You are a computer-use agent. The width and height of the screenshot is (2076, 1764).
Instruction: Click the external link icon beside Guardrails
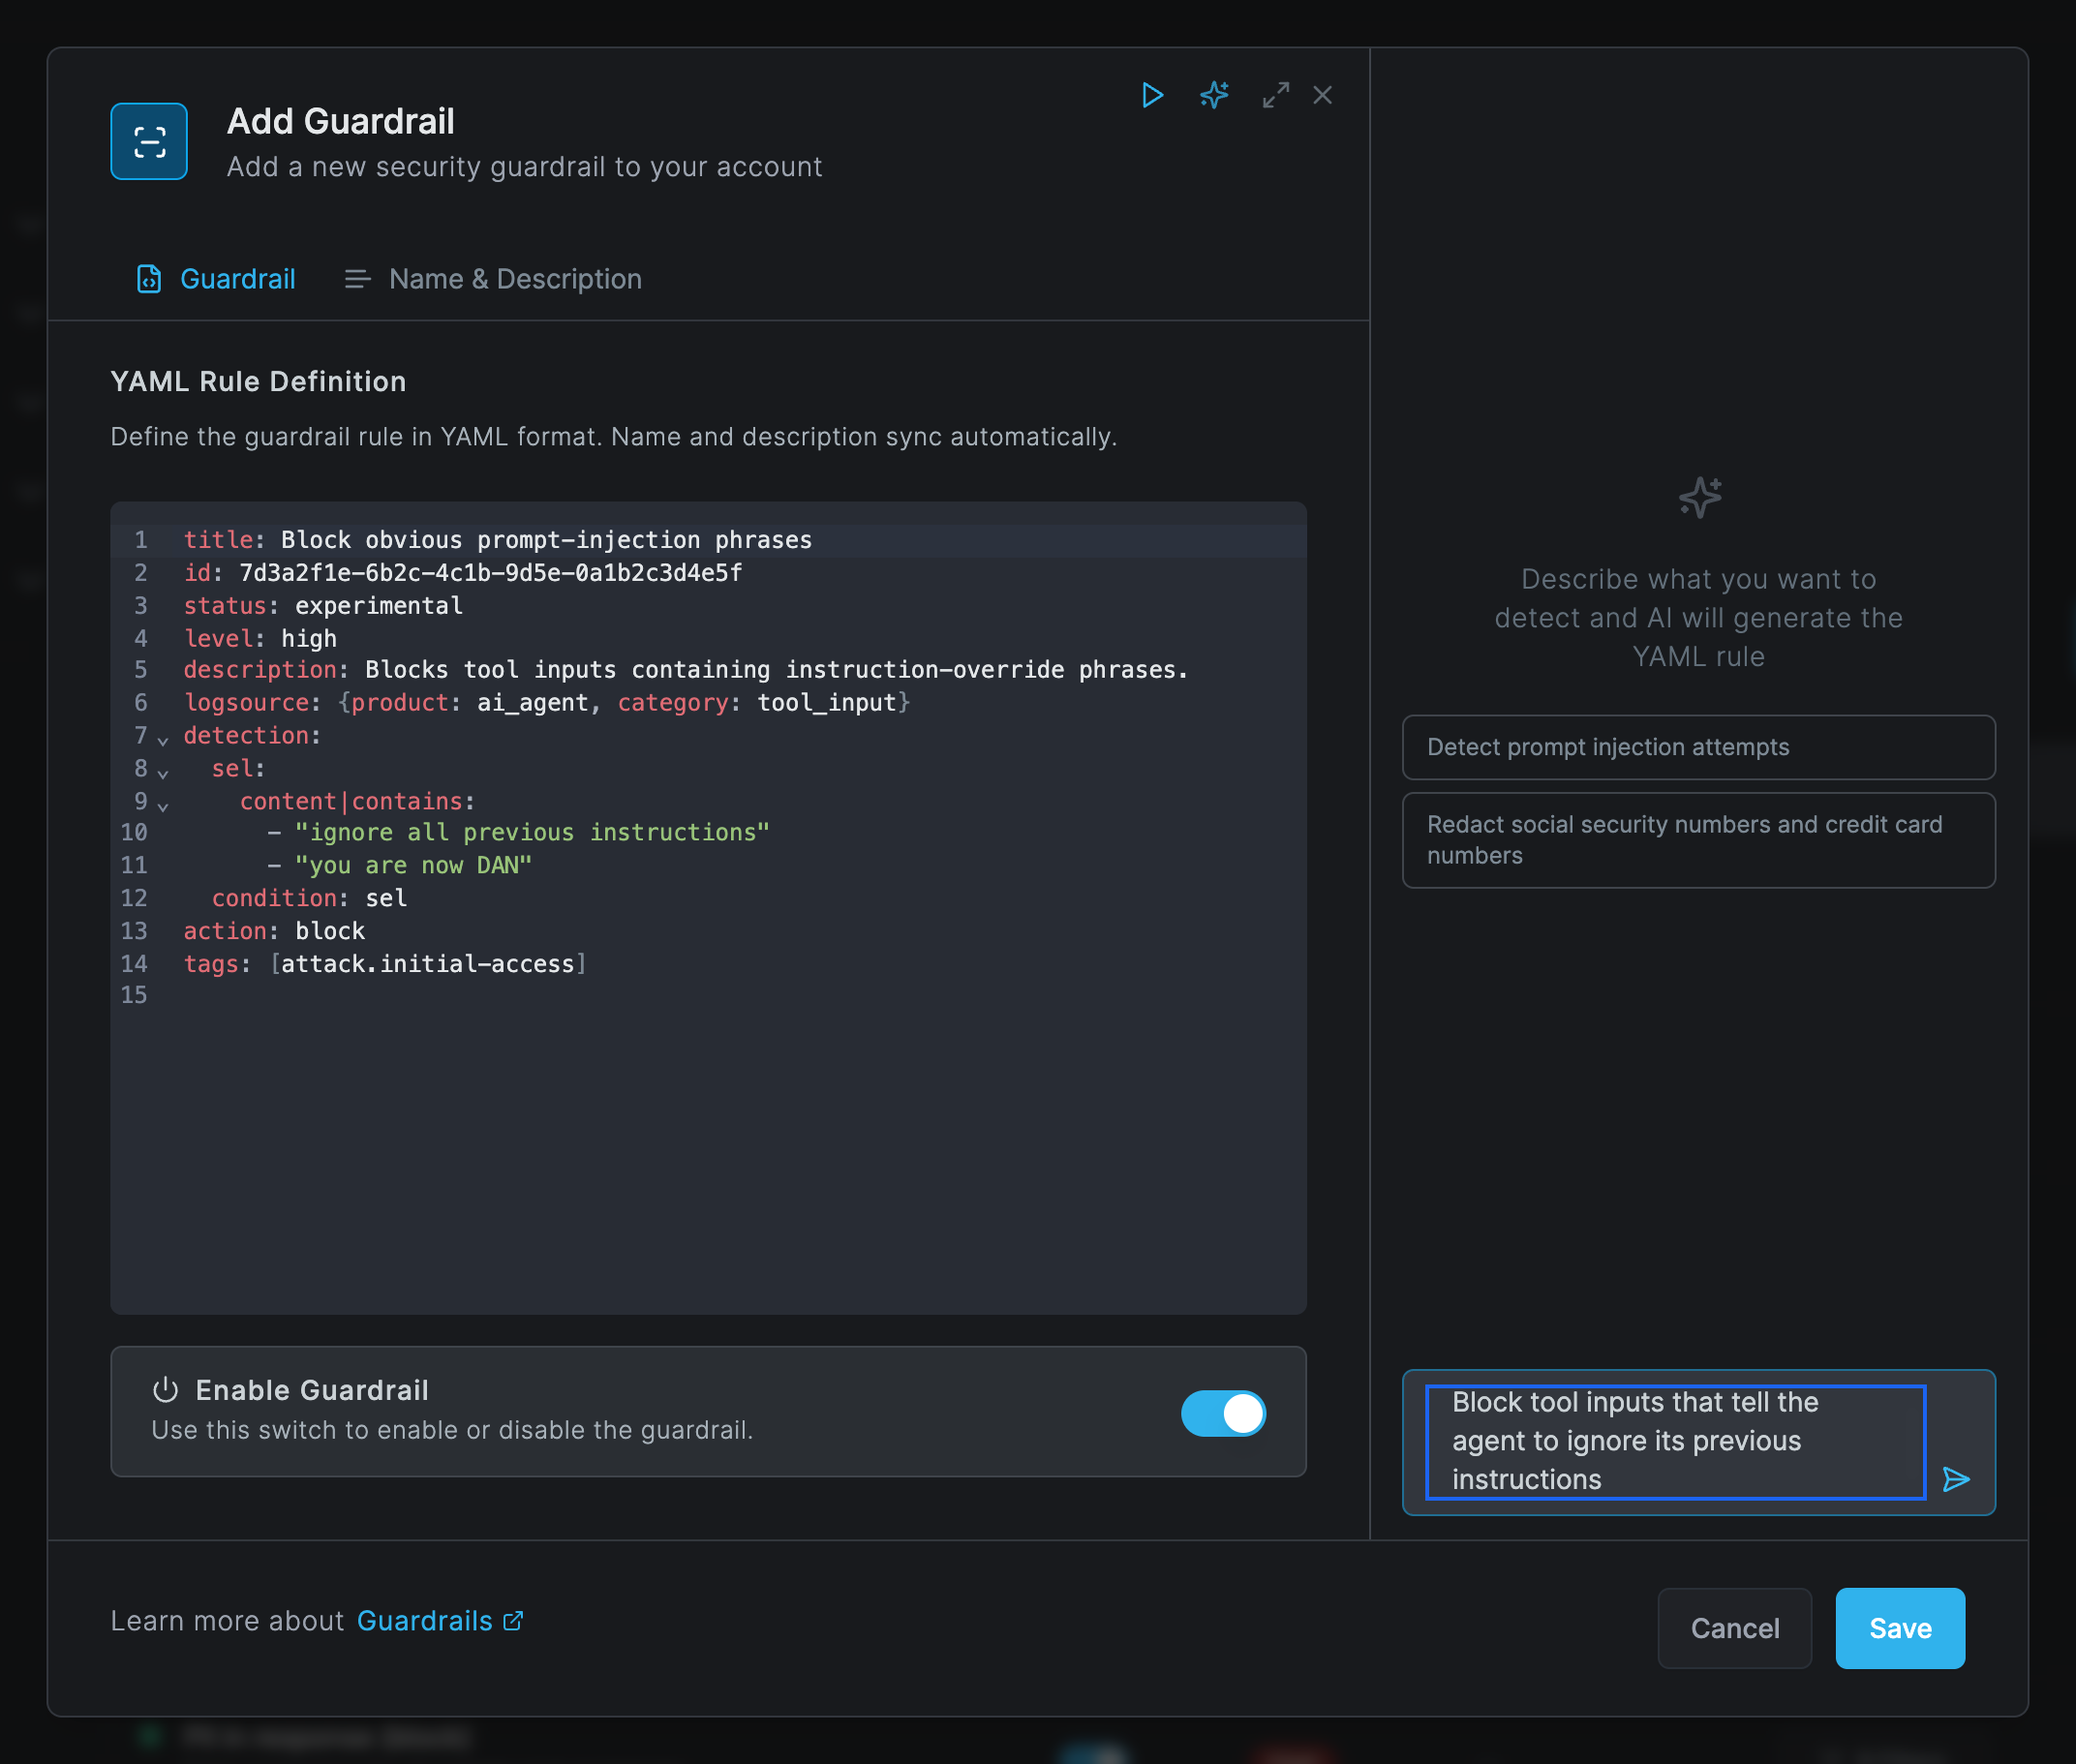pos(513,1620)
